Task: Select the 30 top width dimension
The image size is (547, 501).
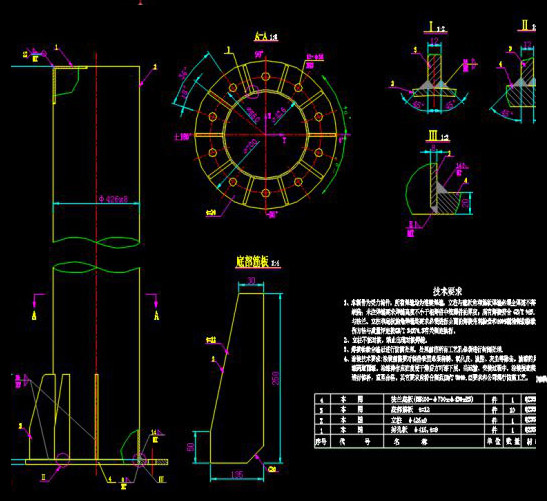Action: coord(251,281)
